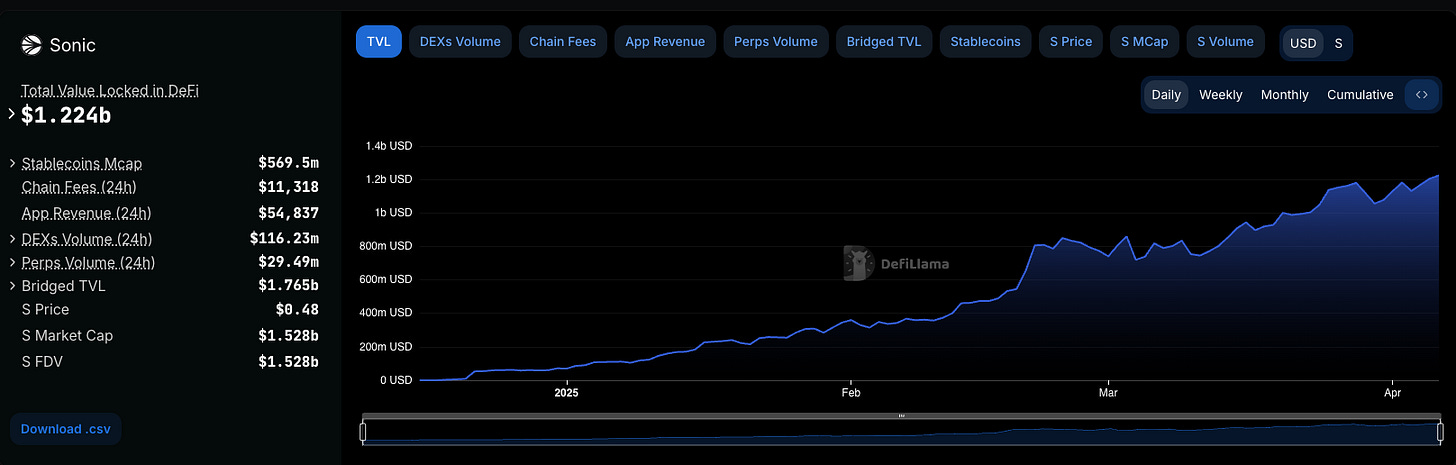Click the $116.23m DEXs volume value
This screenshot has height=465, width=1456.
[x=284, y=238]
